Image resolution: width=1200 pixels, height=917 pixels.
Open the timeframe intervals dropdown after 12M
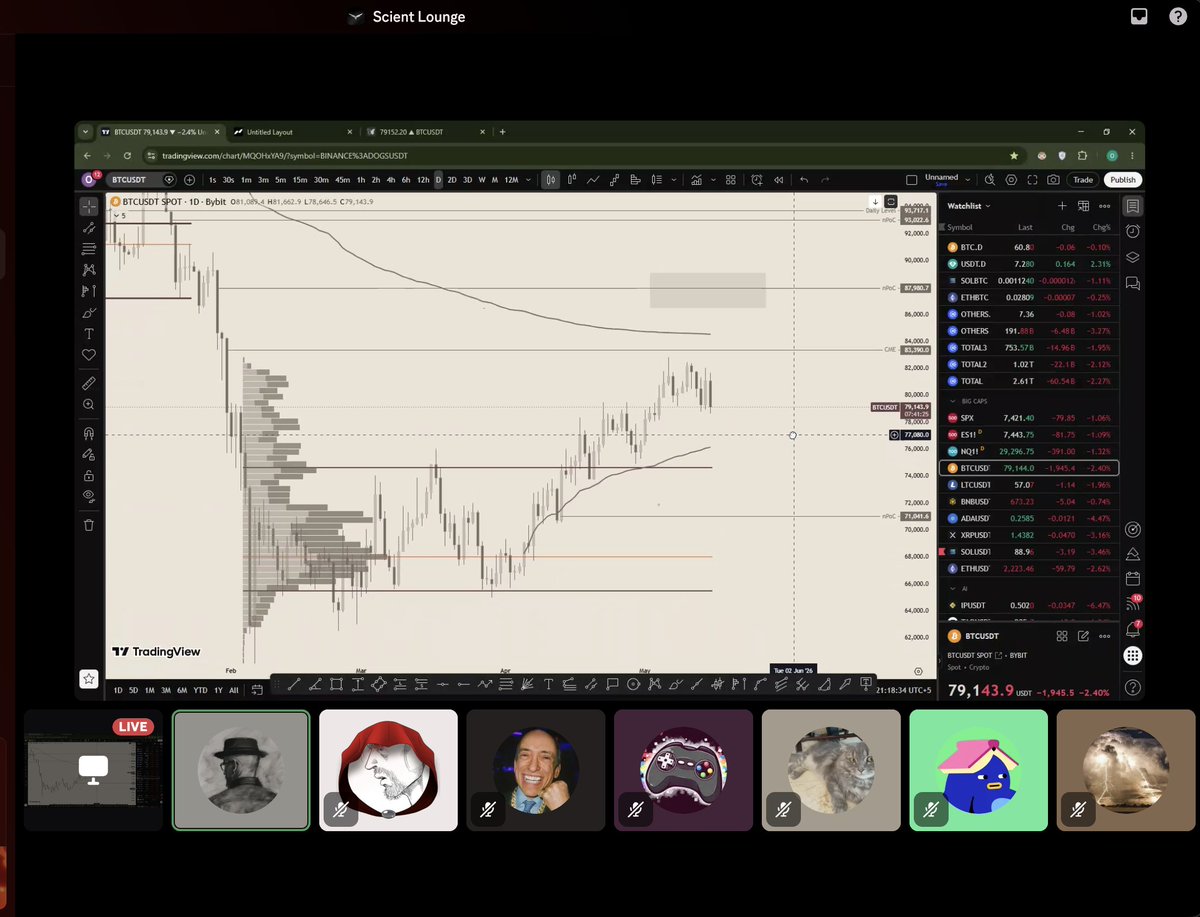pyautogui.click(x=528, y=180)
